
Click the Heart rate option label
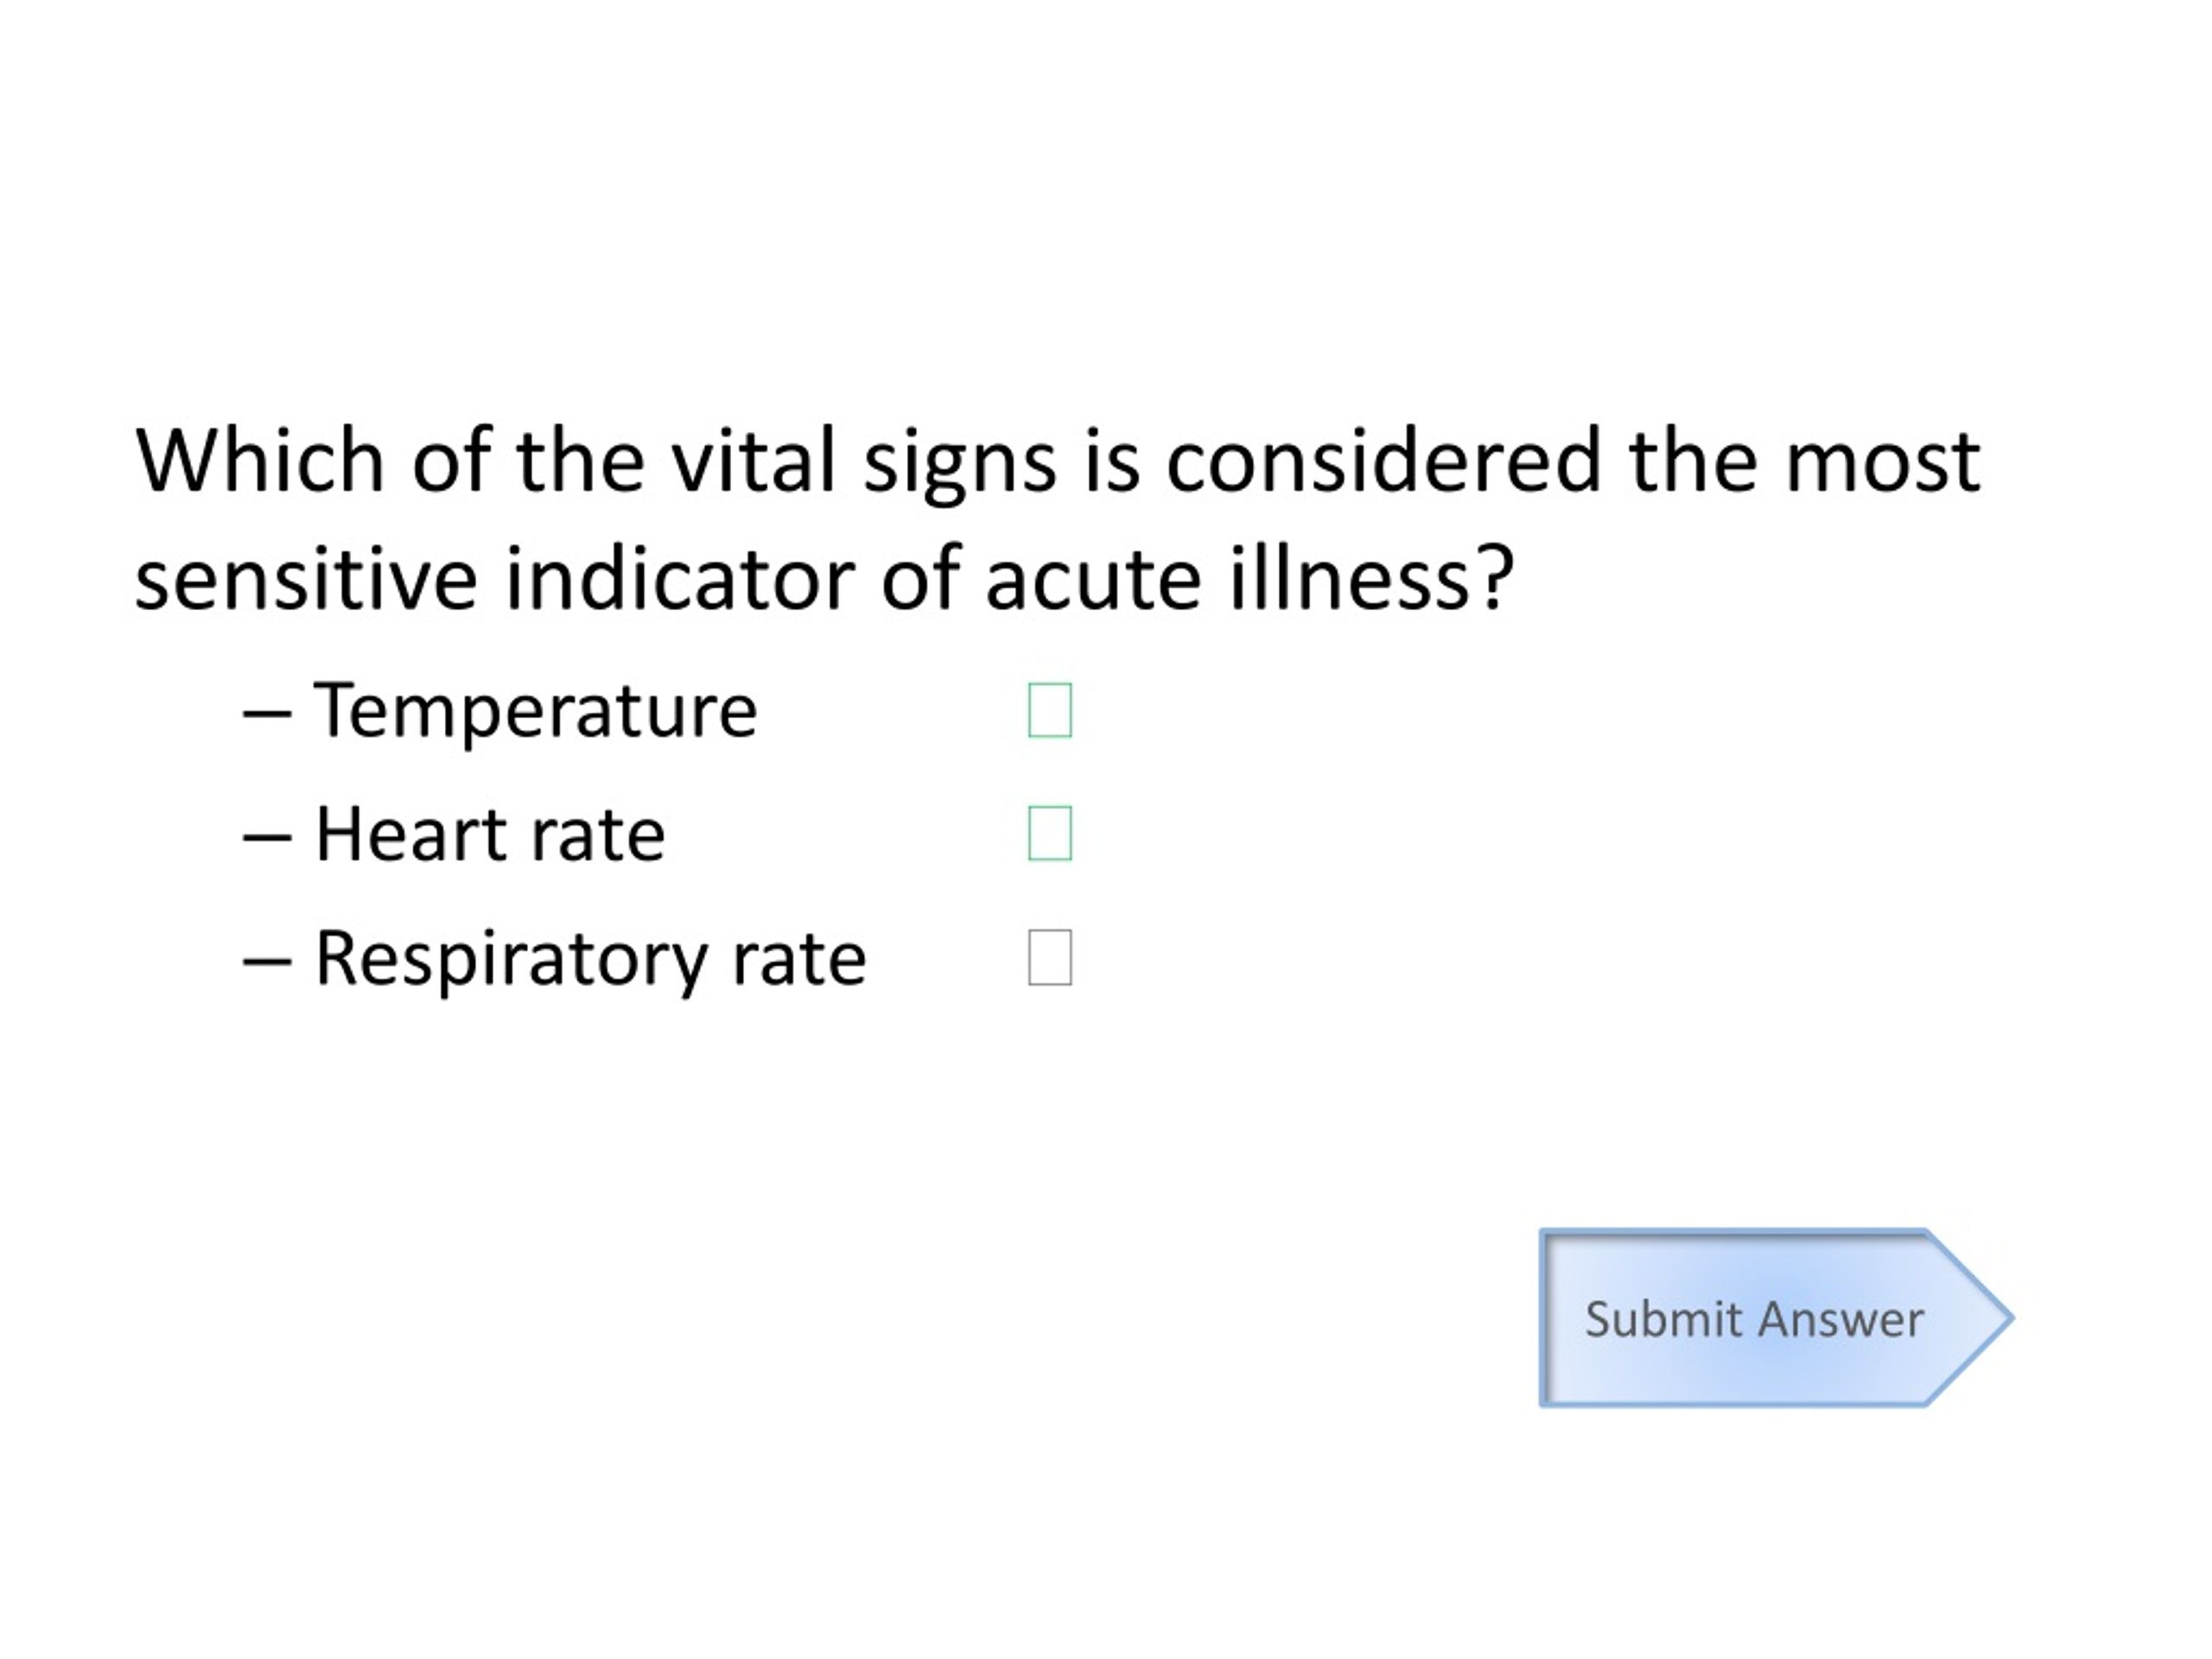(x=490, y=833)
